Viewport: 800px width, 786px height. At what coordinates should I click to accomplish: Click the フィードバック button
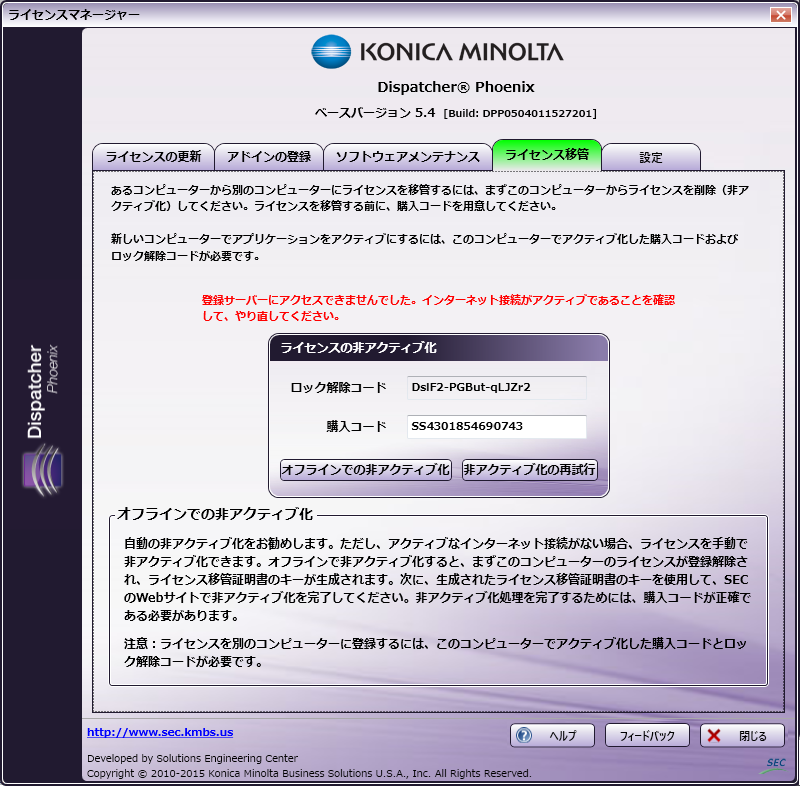(x=647, y=736)
